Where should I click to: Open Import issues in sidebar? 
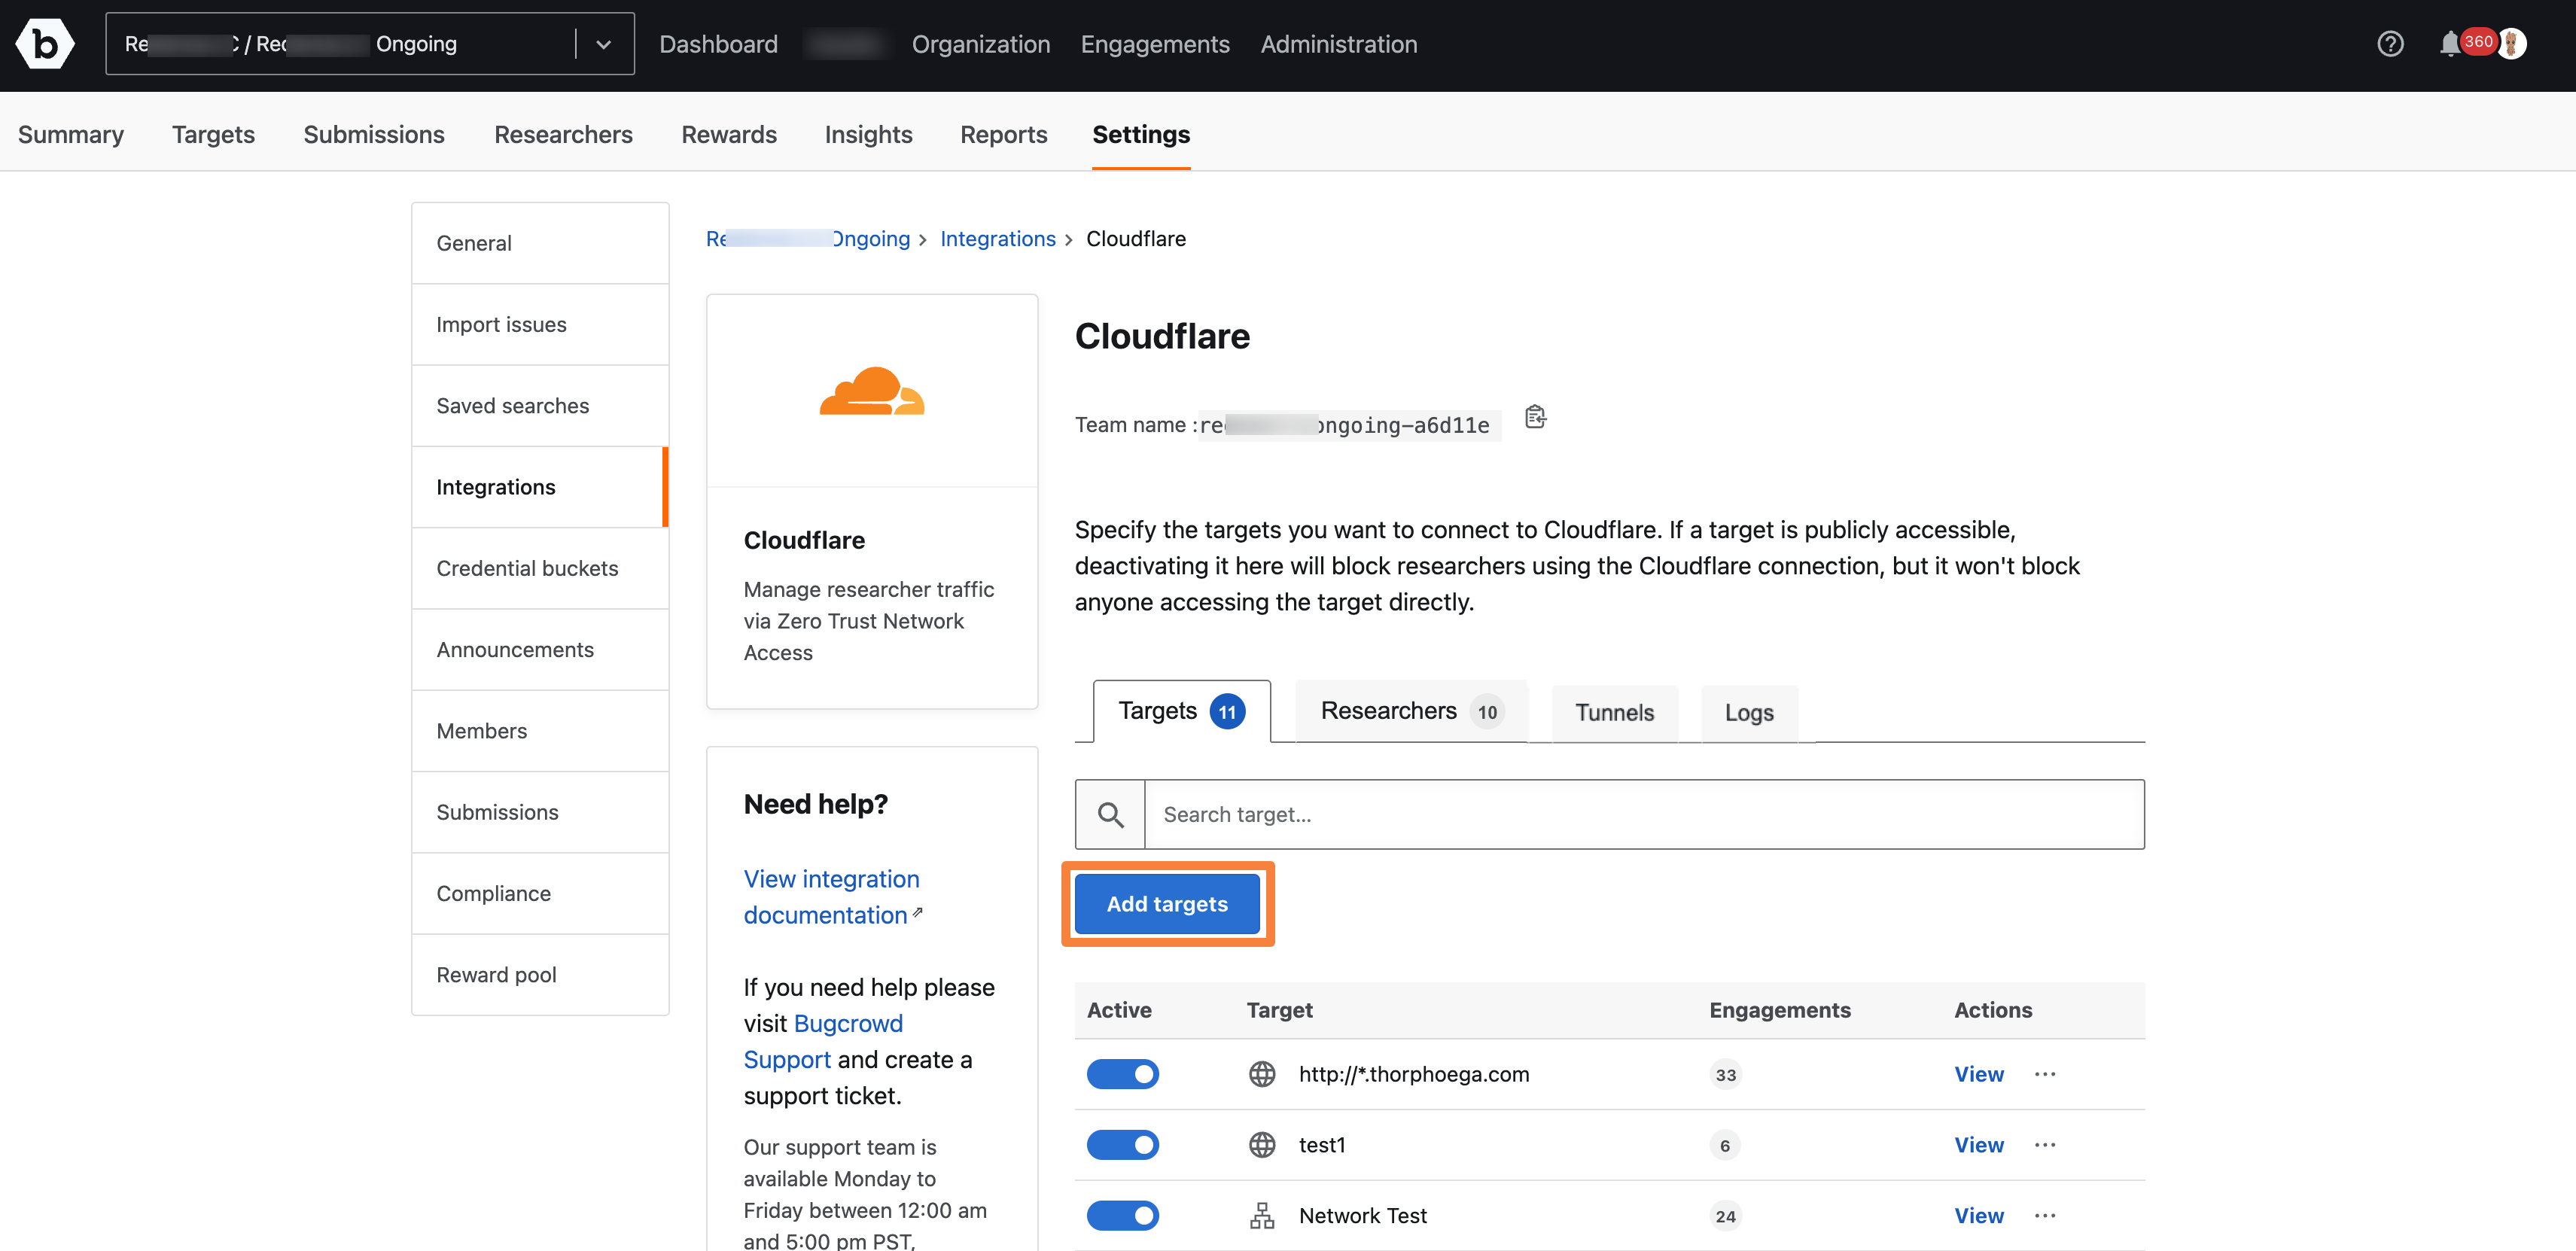tap(540, 325)
